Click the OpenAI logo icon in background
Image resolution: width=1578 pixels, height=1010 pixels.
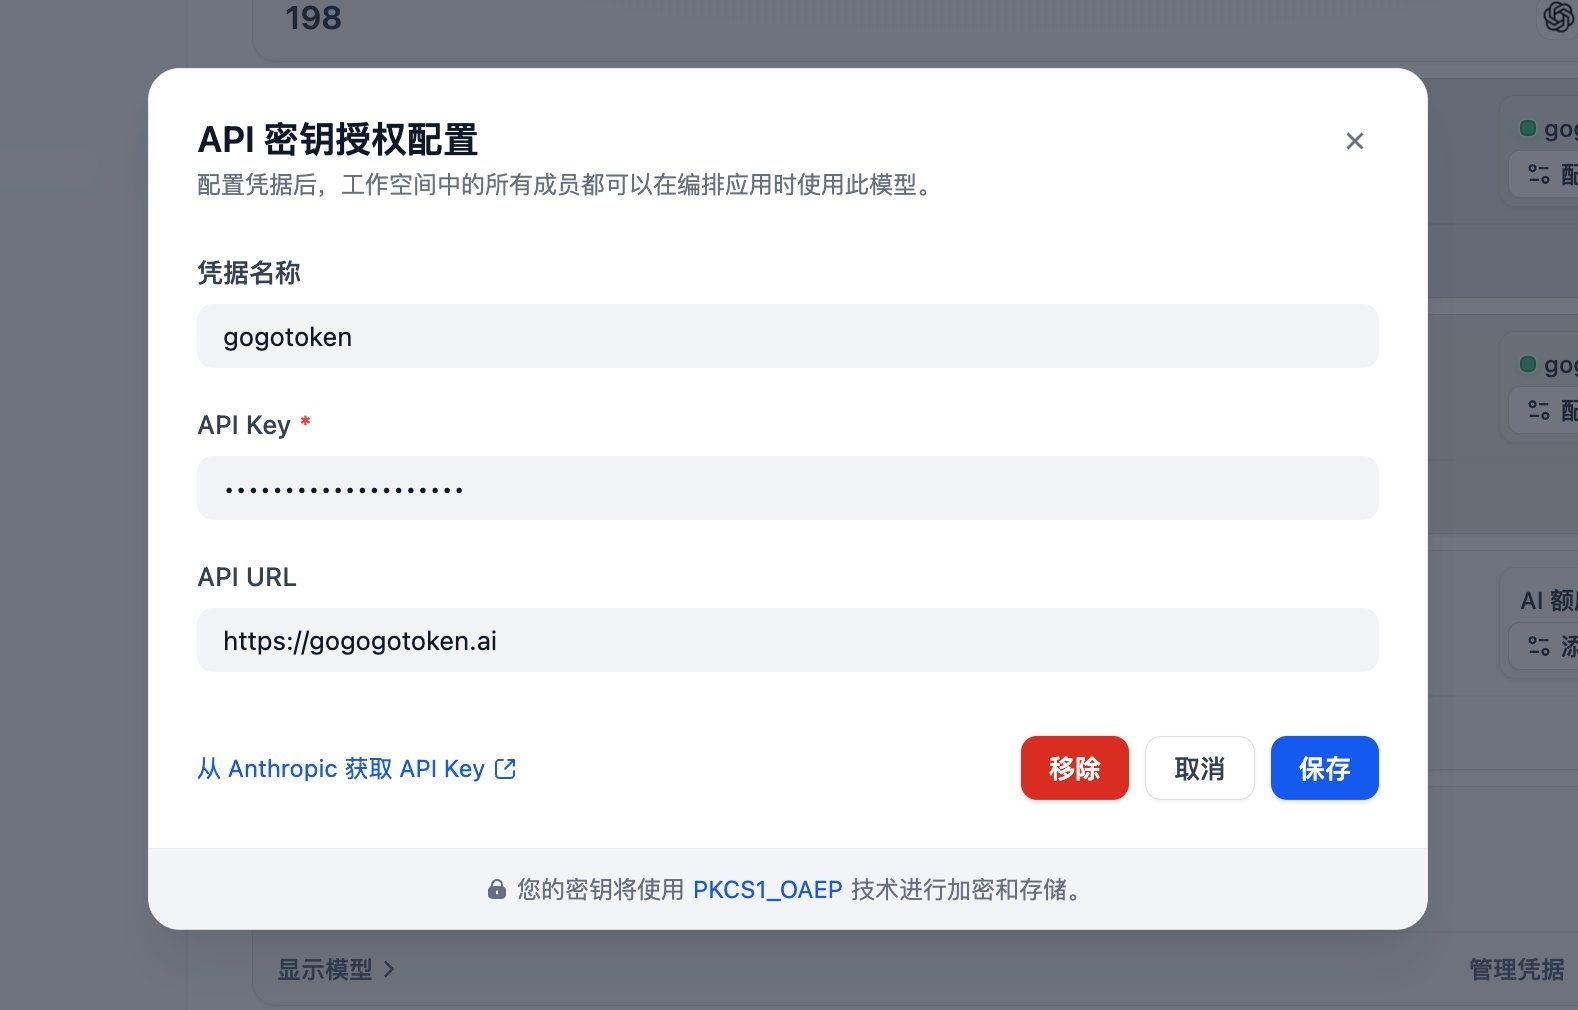pyautogui.click(x=1558, y=17)
